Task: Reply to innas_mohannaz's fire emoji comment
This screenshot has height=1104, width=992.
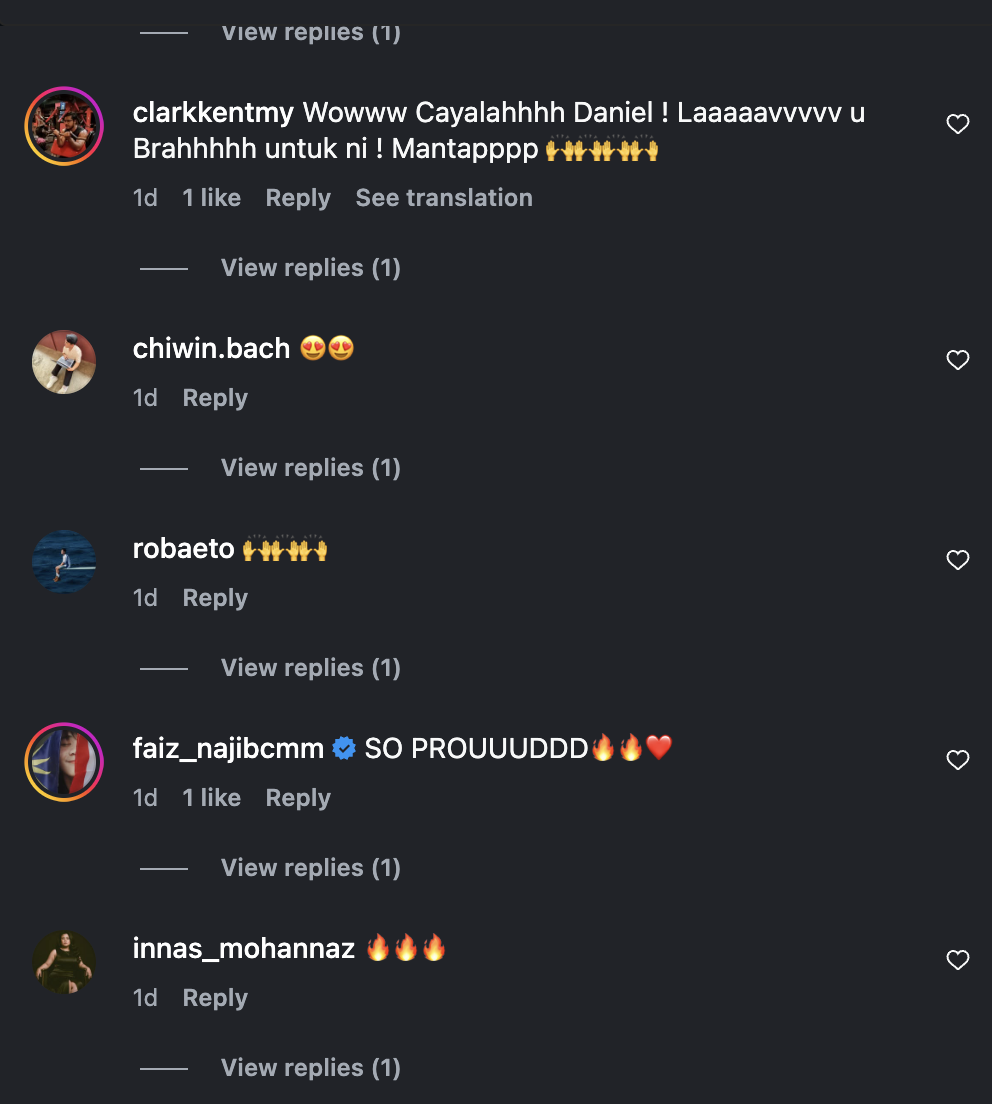Action: pos(215,998)
